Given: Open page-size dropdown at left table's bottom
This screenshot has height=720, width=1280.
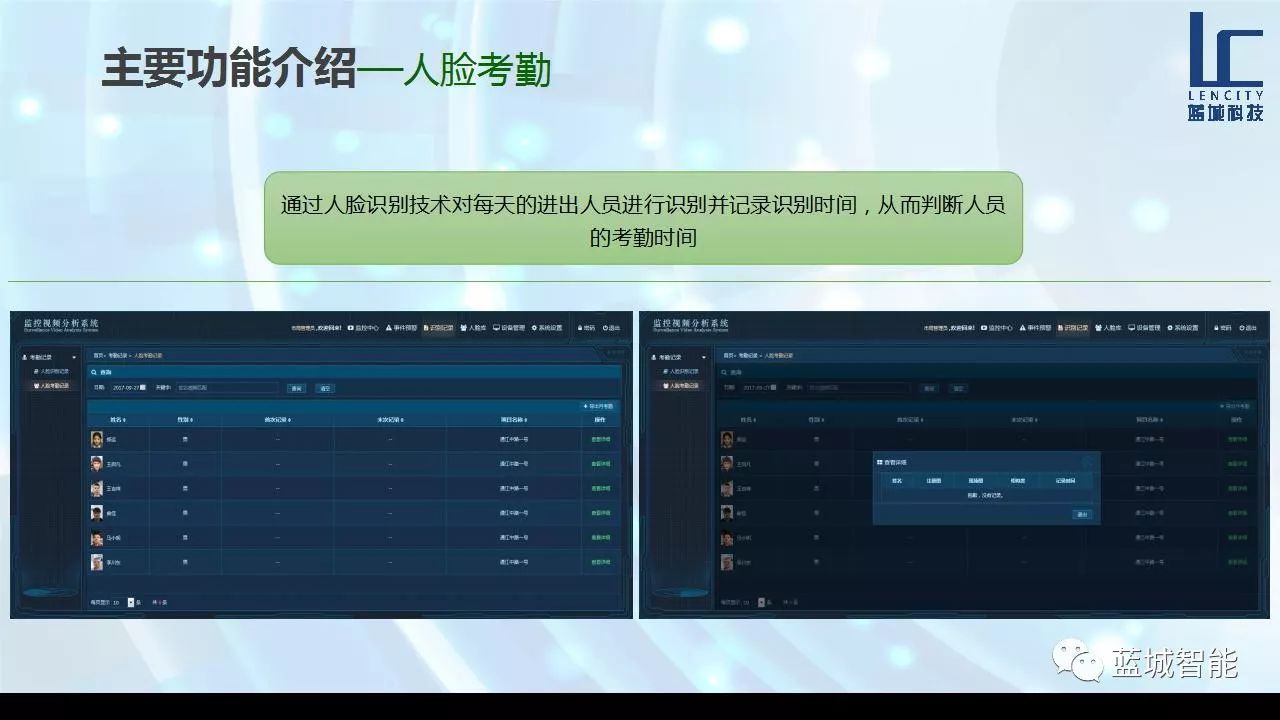Looking at the screenshot, I should pyautogui.click(x=130, y=603).
